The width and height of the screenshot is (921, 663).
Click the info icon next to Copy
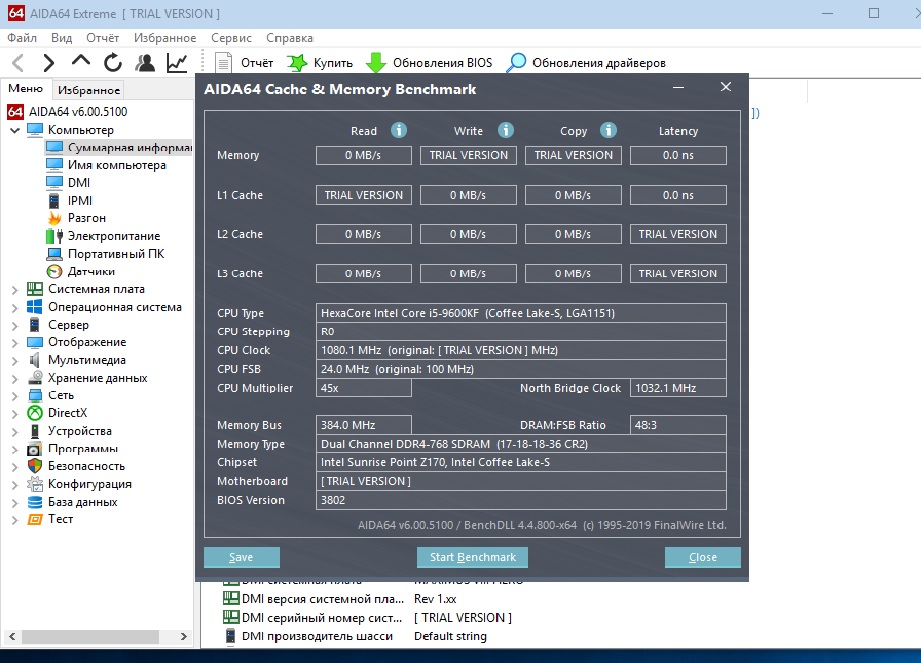point(608,130)
